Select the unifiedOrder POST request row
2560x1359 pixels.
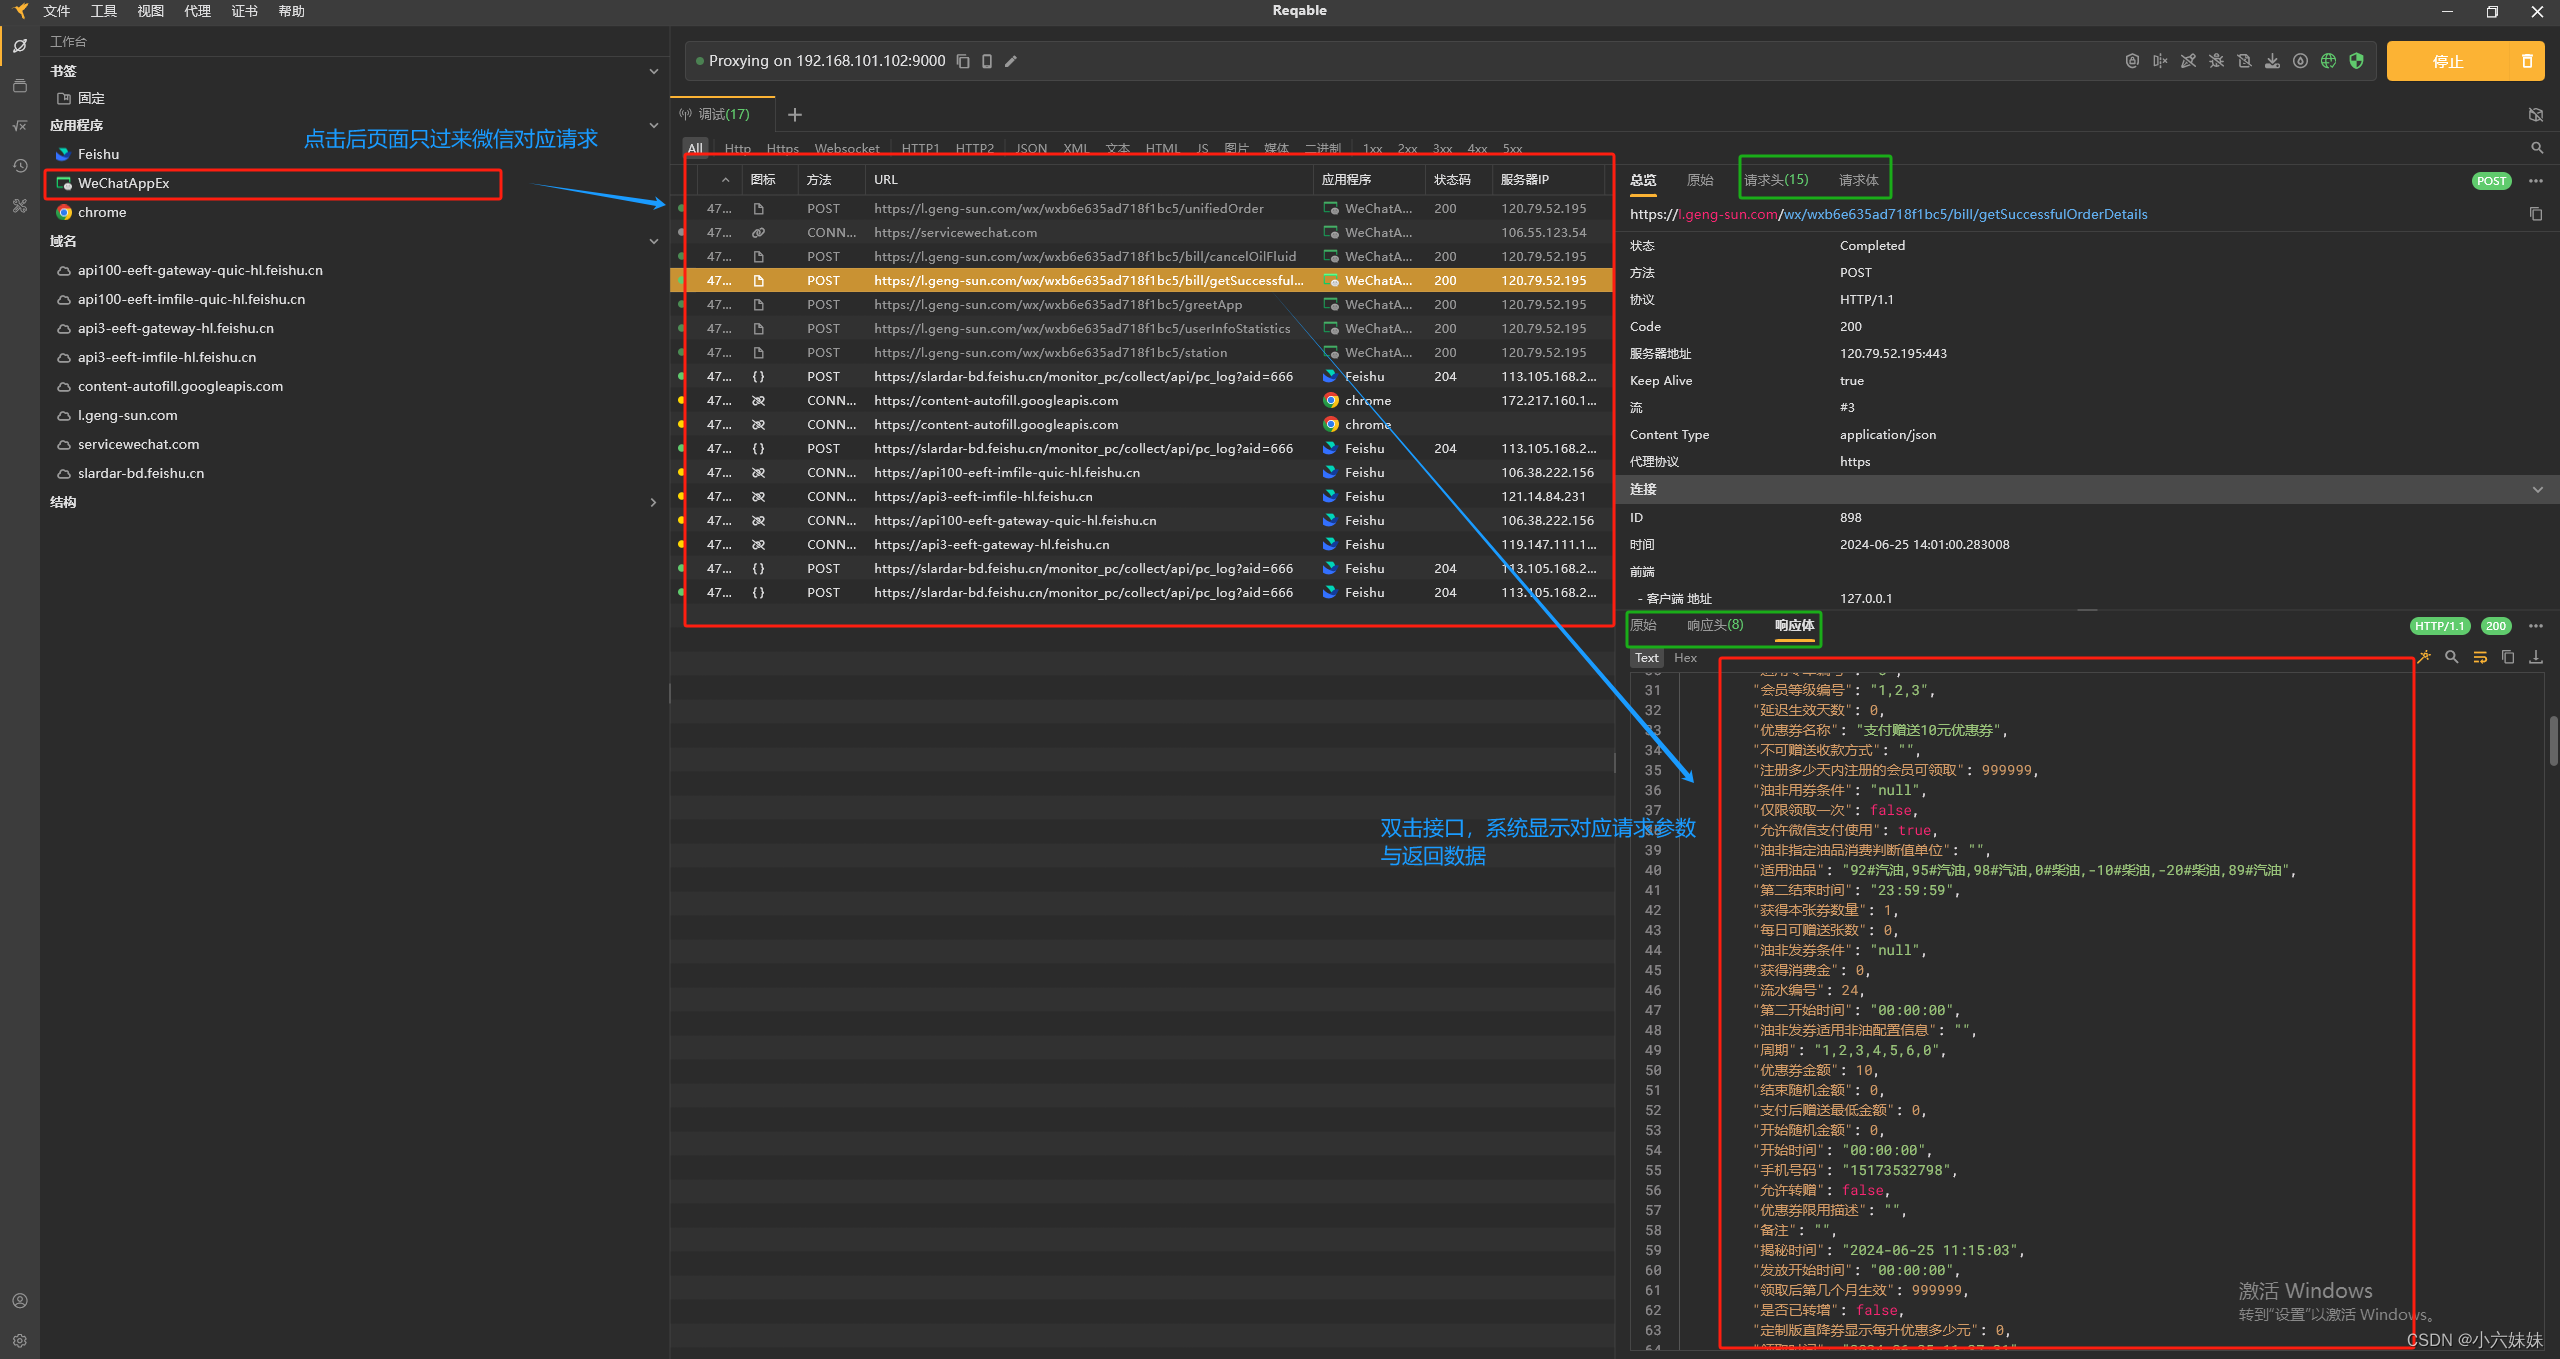1068,208
